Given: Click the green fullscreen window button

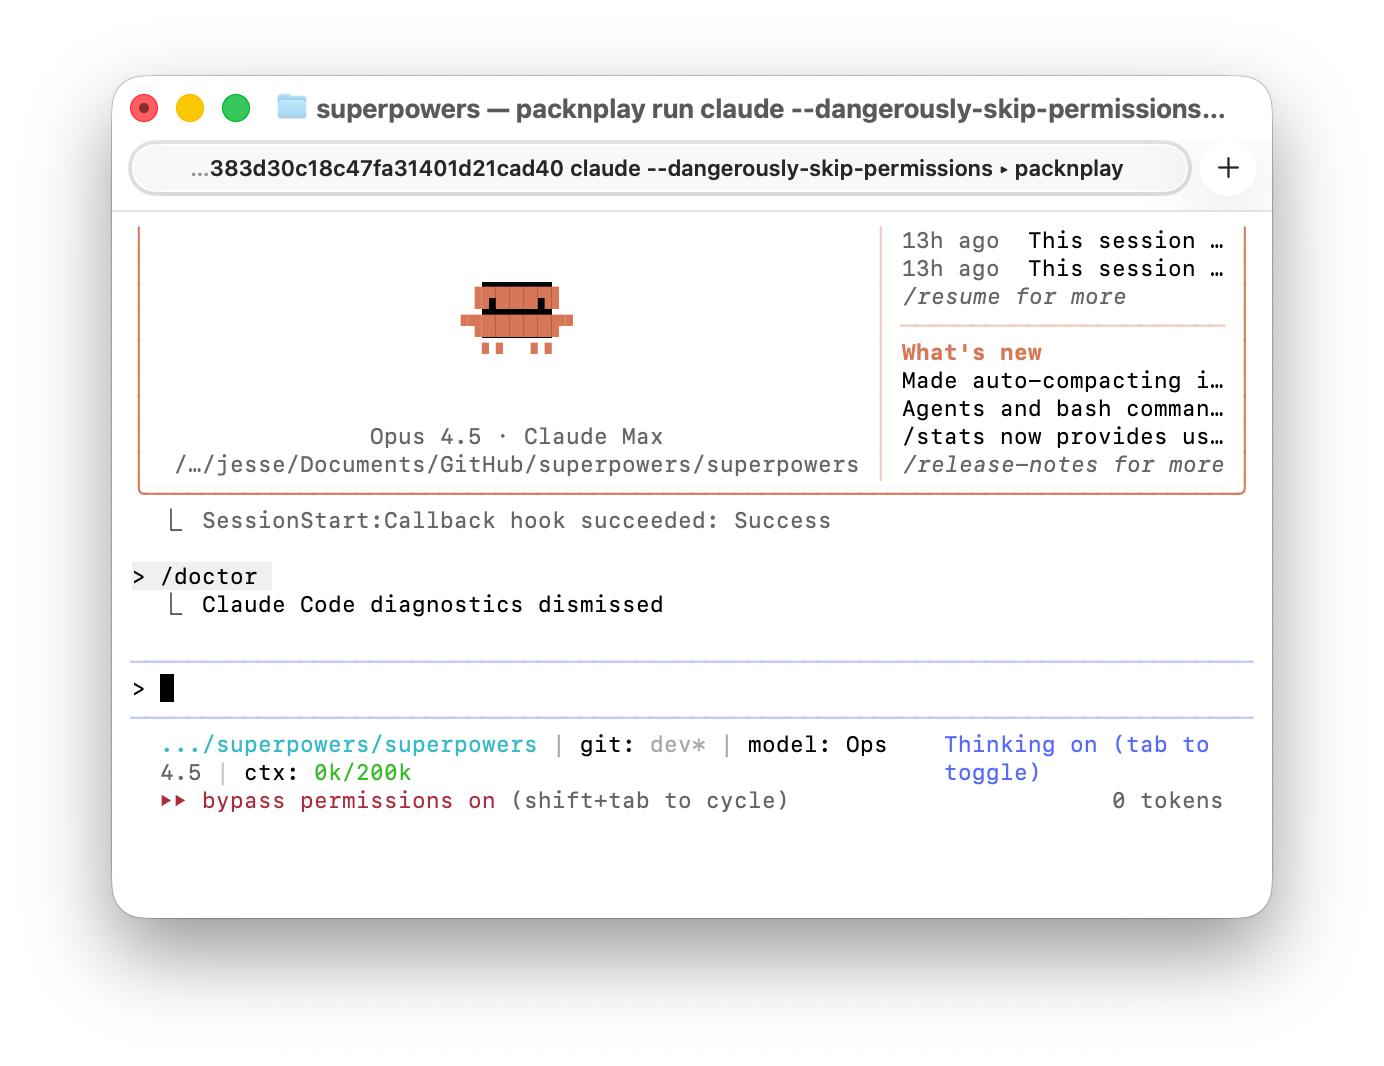Looking at the screenshot, I should (236, 108).
